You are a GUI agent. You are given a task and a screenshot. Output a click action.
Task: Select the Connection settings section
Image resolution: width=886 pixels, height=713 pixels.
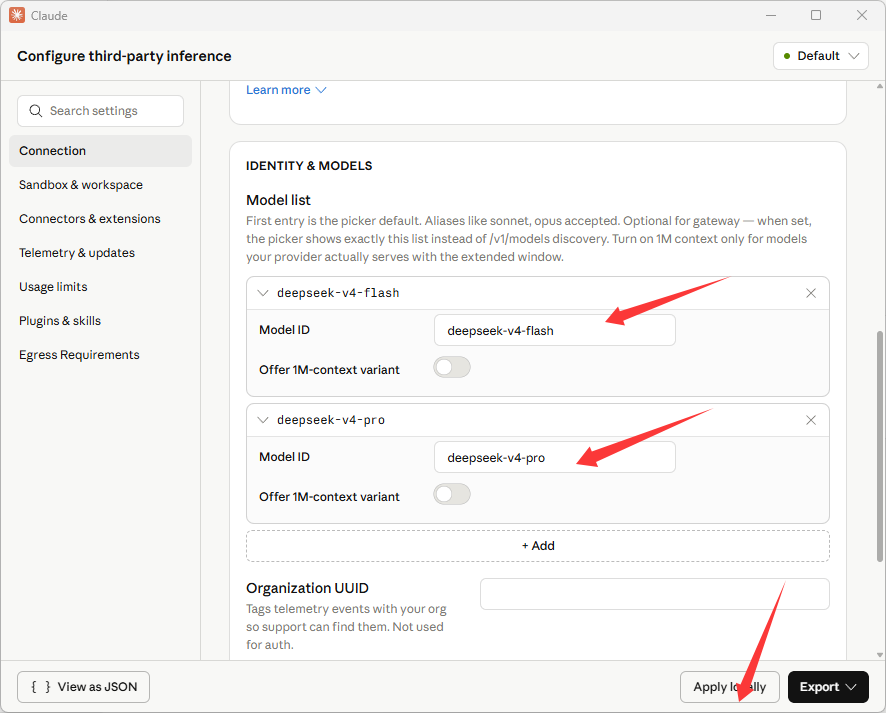[101, 151]
